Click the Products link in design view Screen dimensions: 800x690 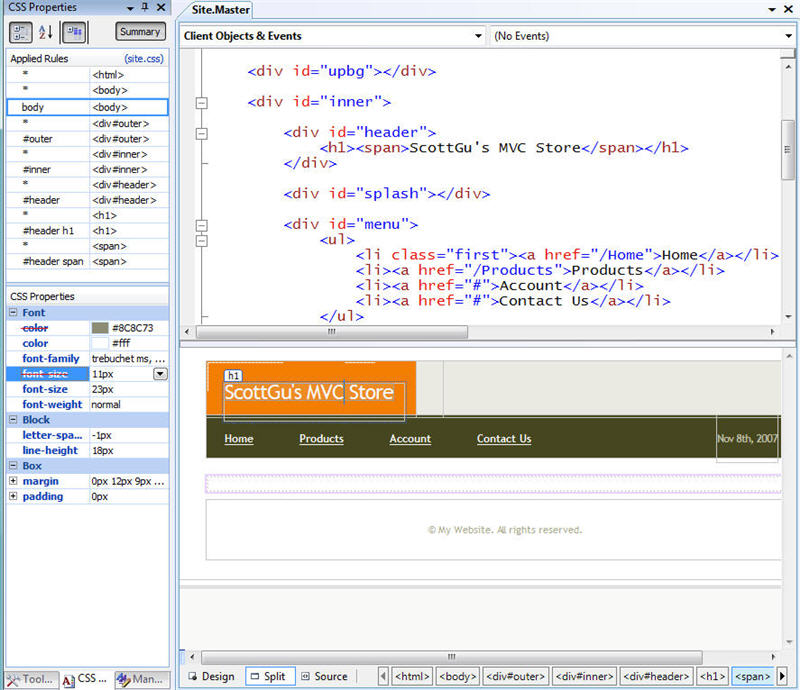coord(321,439)
